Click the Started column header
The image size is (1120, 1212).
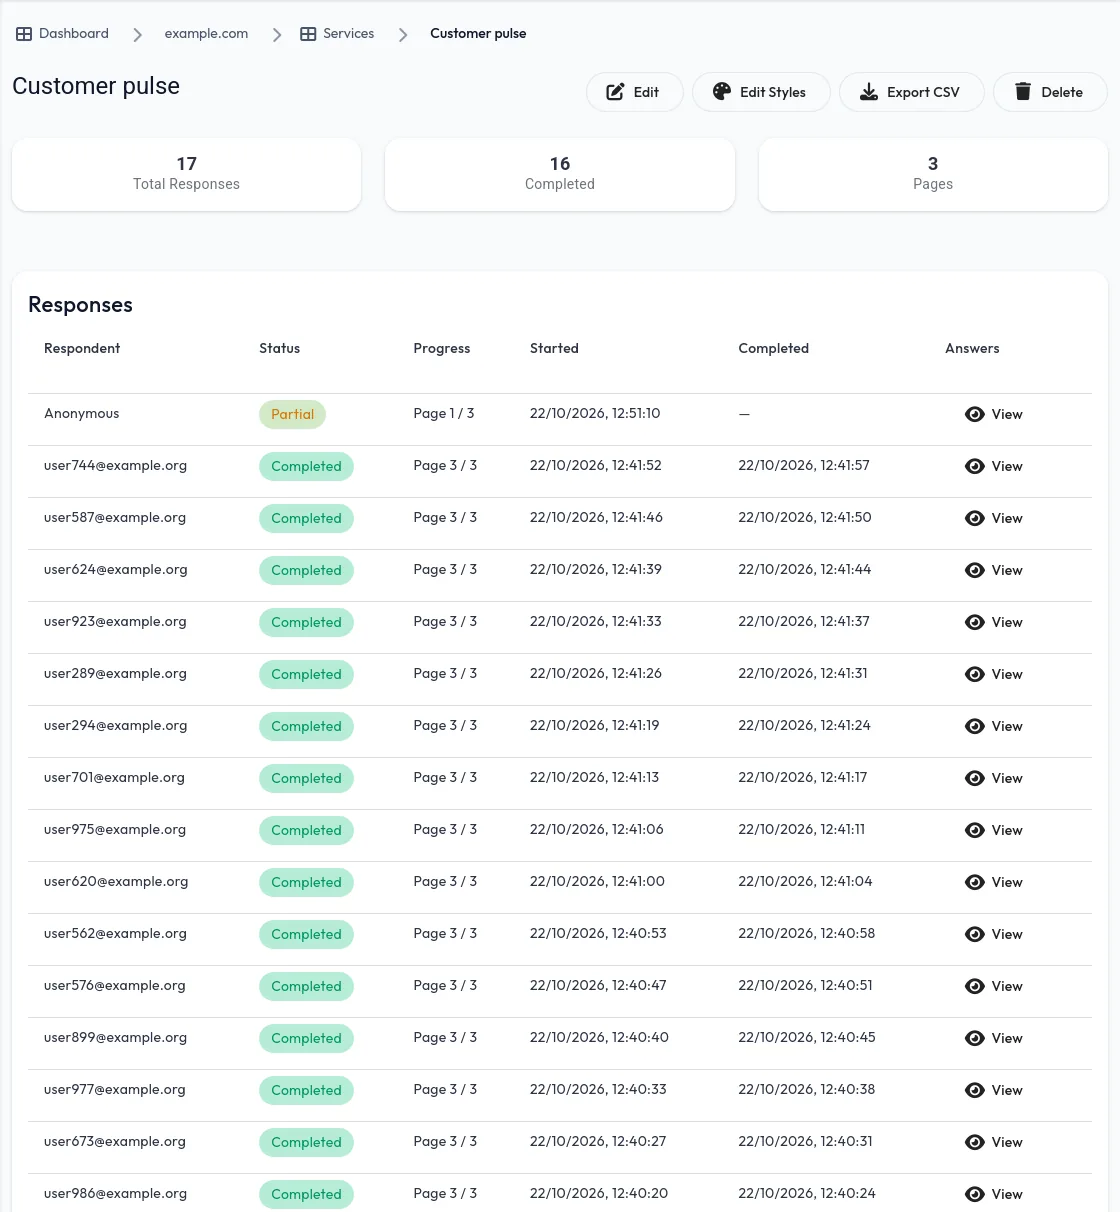[x=554, y=348]
